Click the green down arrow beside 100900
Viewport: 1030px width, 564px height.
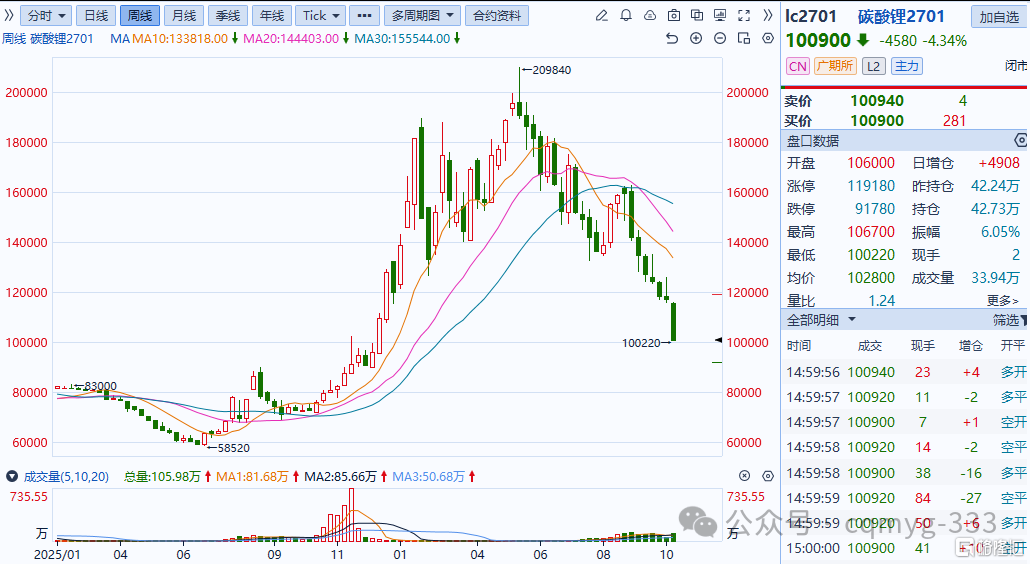click(x=863, y=40)
